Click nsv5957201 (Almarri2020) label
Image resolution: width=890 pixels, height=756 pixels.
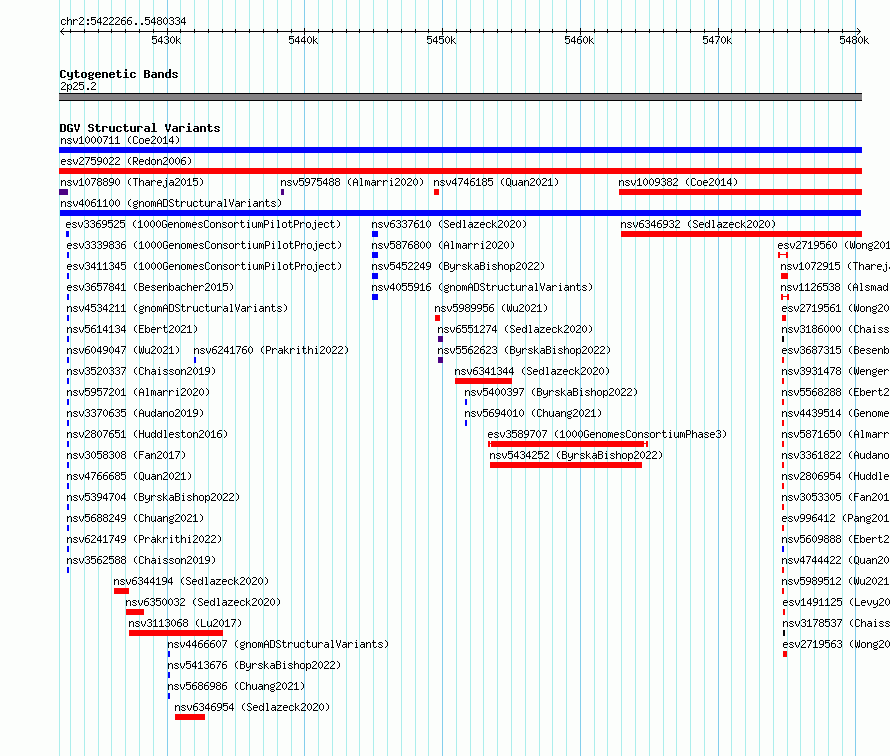[138, 392]
